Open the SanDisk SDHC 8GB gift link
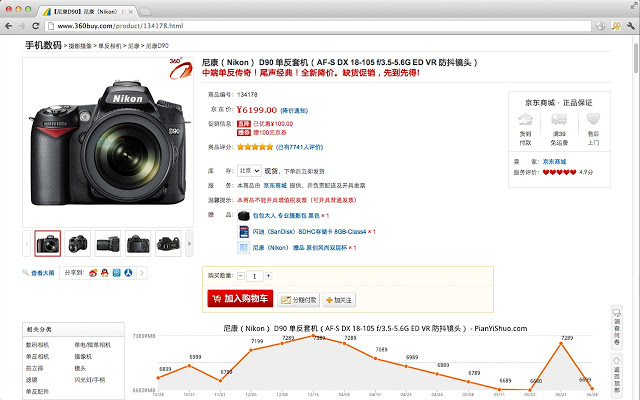 pos(309,231)
